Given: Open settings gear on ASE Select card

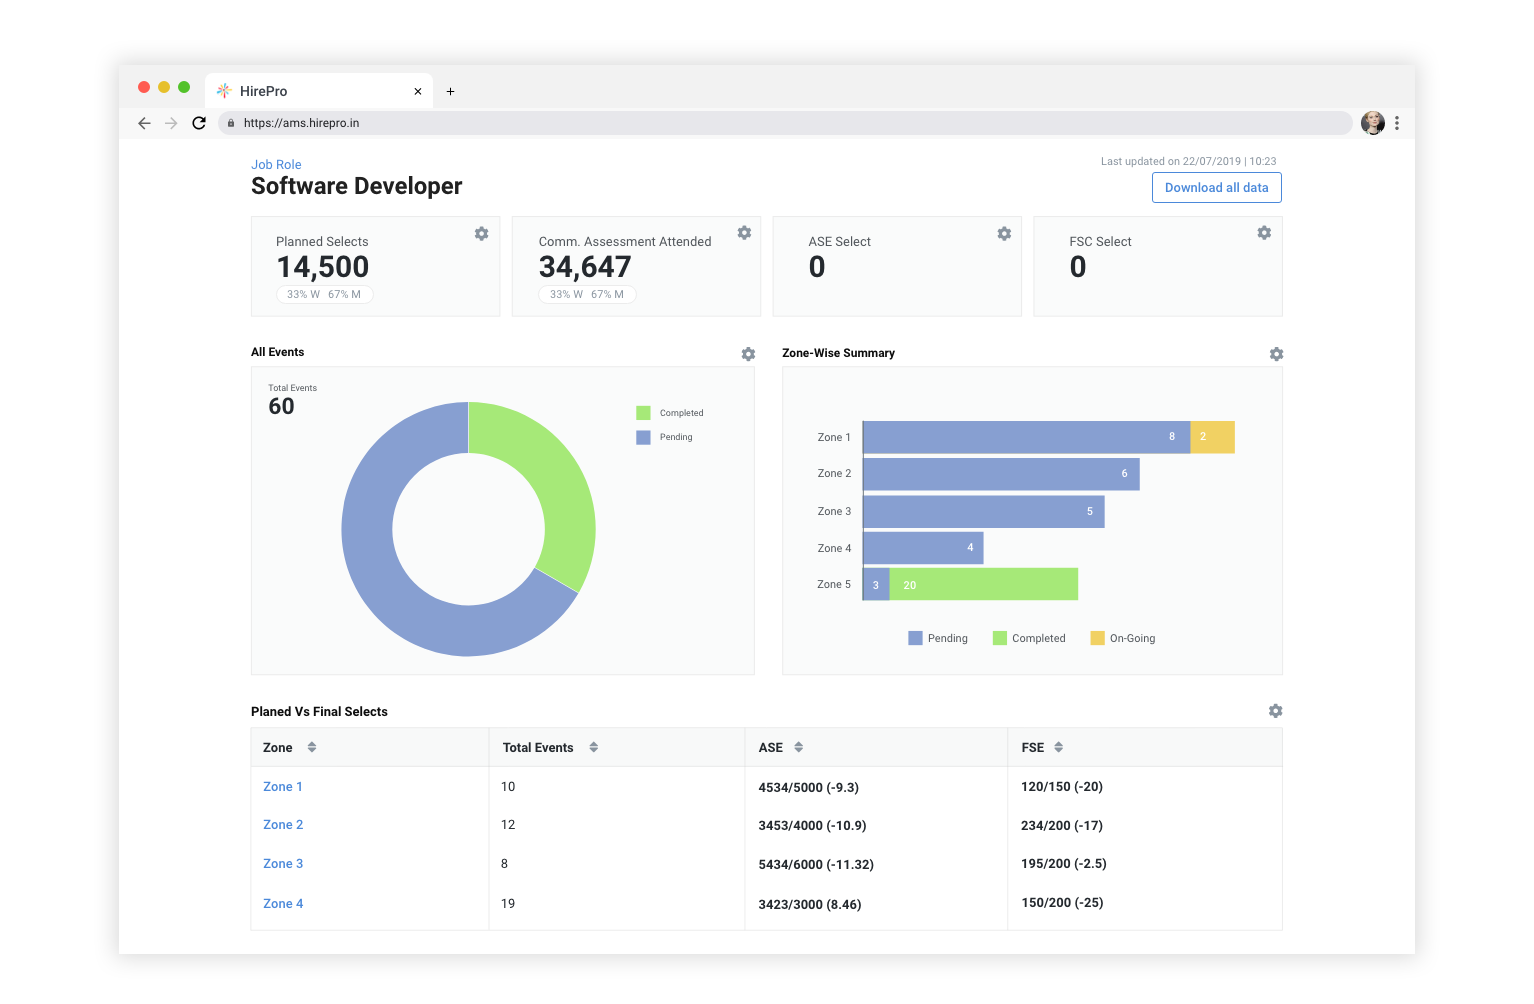Looking at the screenshot, I should [1004, 232].
